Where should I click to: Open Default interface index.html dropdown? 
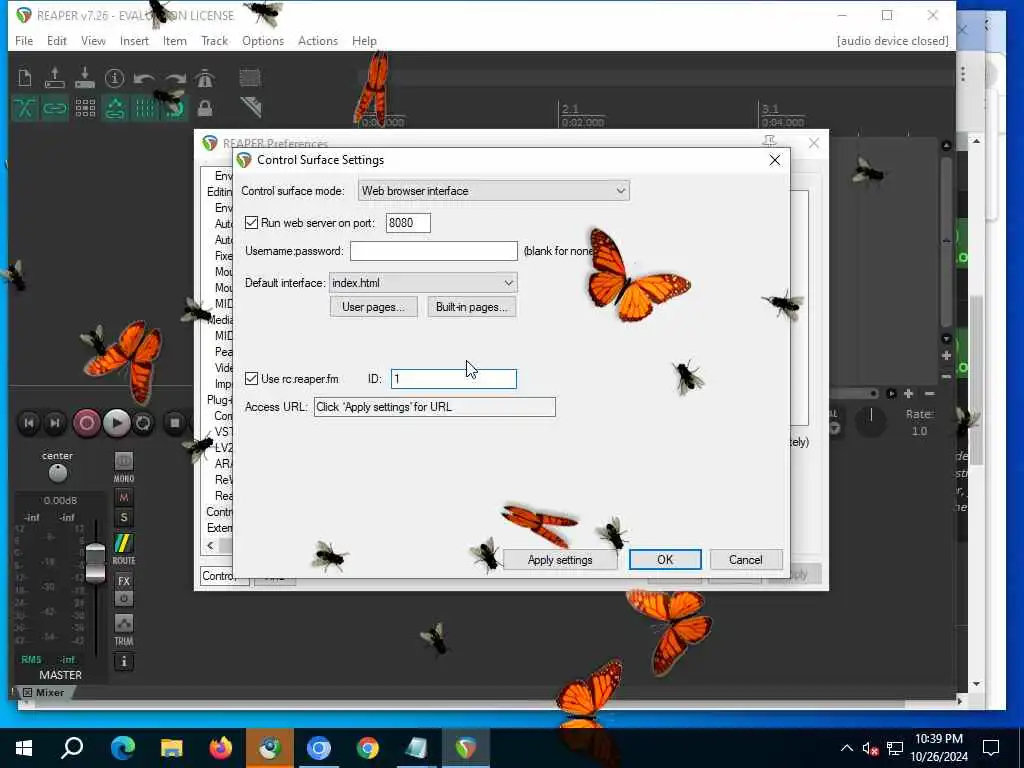coord(423,283)
